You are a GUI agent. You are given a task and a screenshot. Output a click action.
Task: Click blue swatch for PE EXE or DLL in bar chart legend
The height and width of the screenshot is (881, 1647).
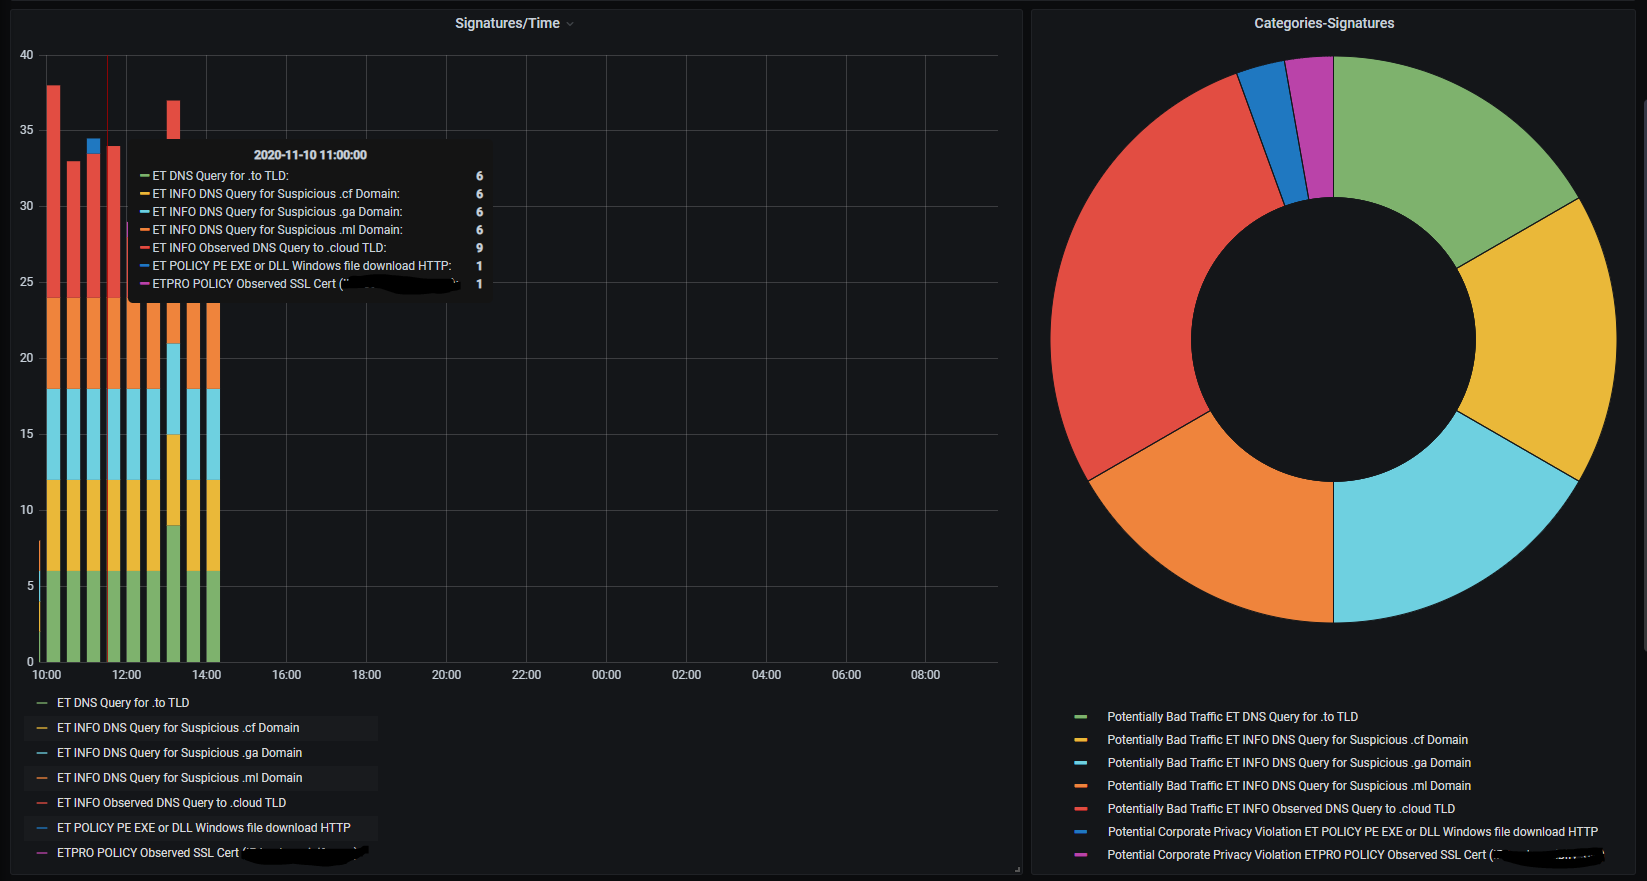point(42,828)
